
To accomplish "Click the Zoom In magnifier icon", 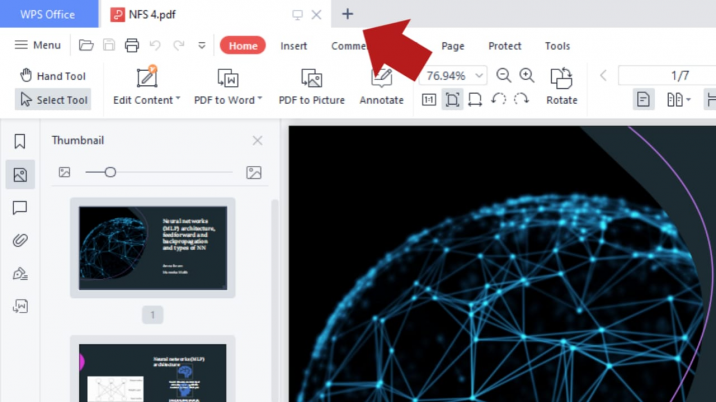I will tap(527, 75).
